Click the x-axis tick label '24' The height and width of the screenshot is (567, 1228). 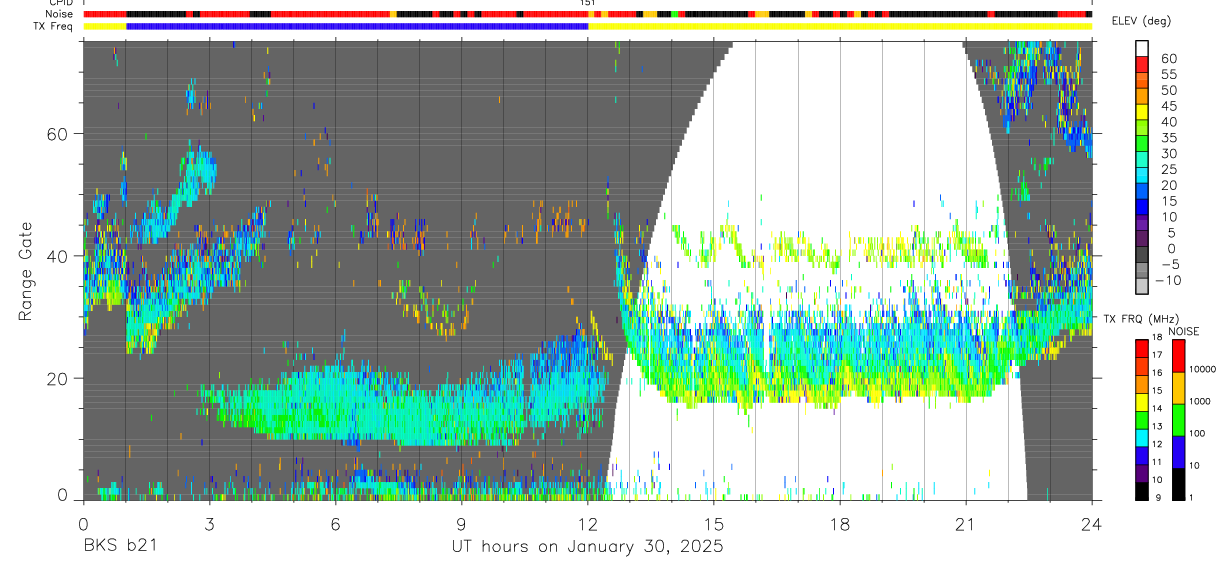[1092, 523]
